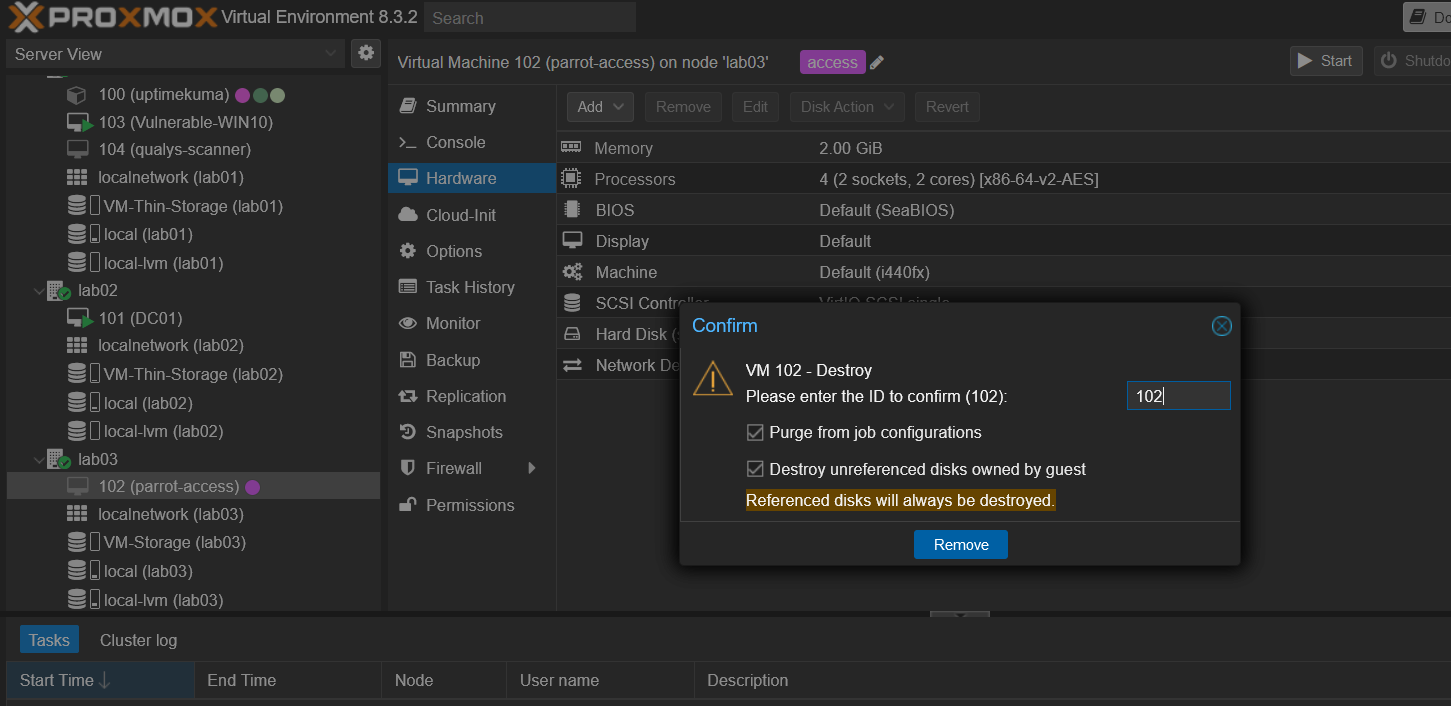Click the Network Device arrows icon
The image size is (1451, 706).
tap(572, 366)
